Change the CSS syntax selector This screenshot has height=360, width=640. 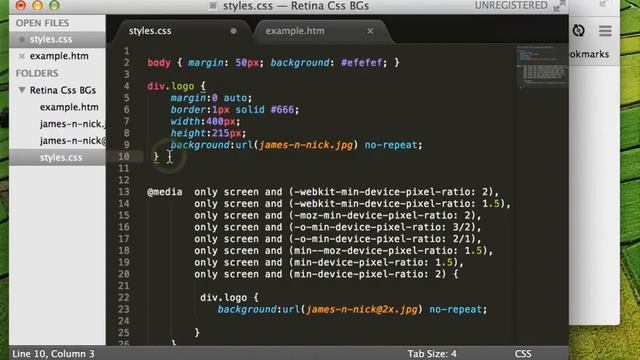(x=523, y=353)
